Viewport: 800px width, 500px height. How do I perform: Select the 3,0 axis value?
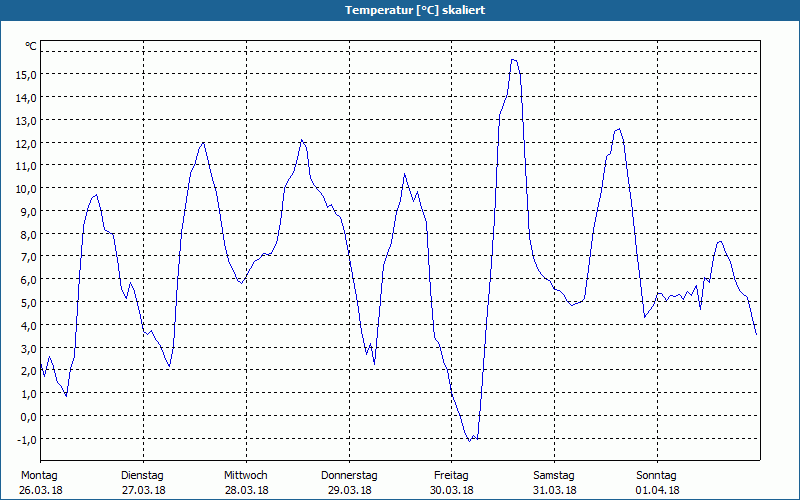(29, 348)
